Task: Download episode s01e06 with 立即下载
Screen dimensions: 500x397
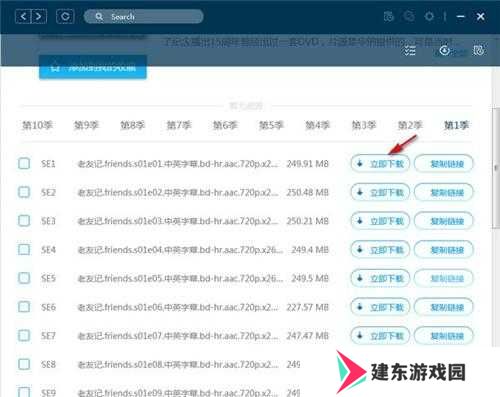Action: 380,307
